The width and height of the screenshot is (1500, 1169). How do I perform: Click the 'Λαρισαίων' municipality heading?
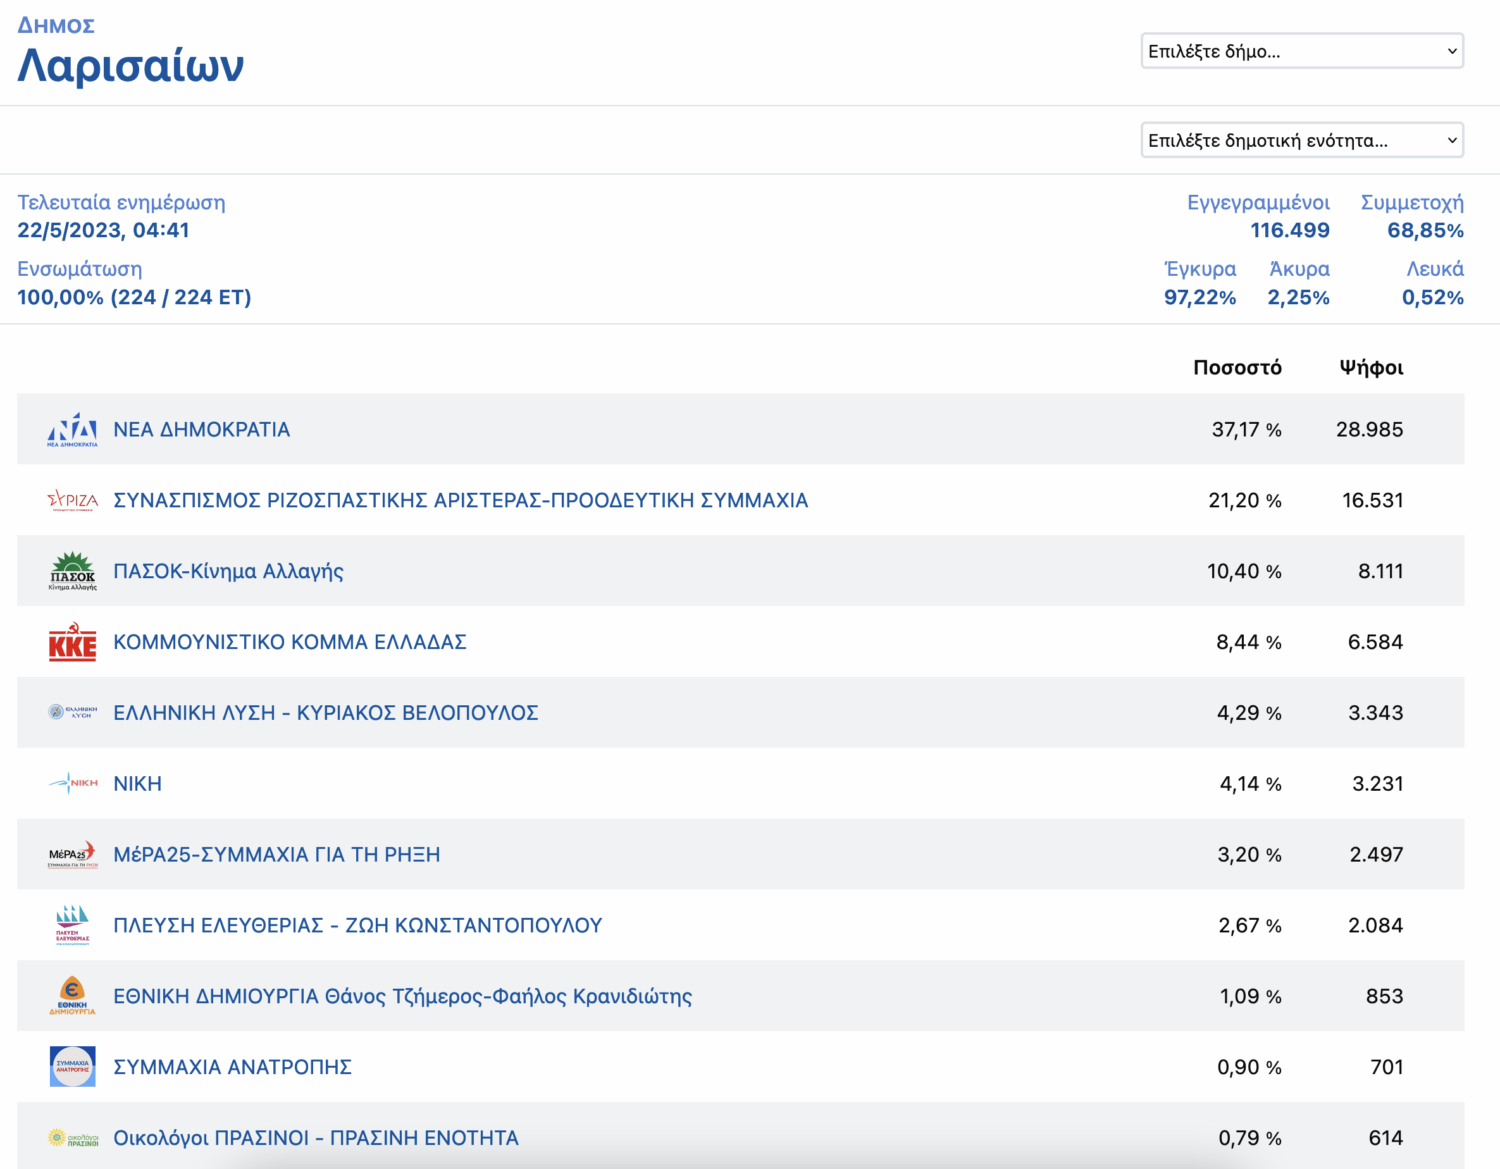(131, 66)
